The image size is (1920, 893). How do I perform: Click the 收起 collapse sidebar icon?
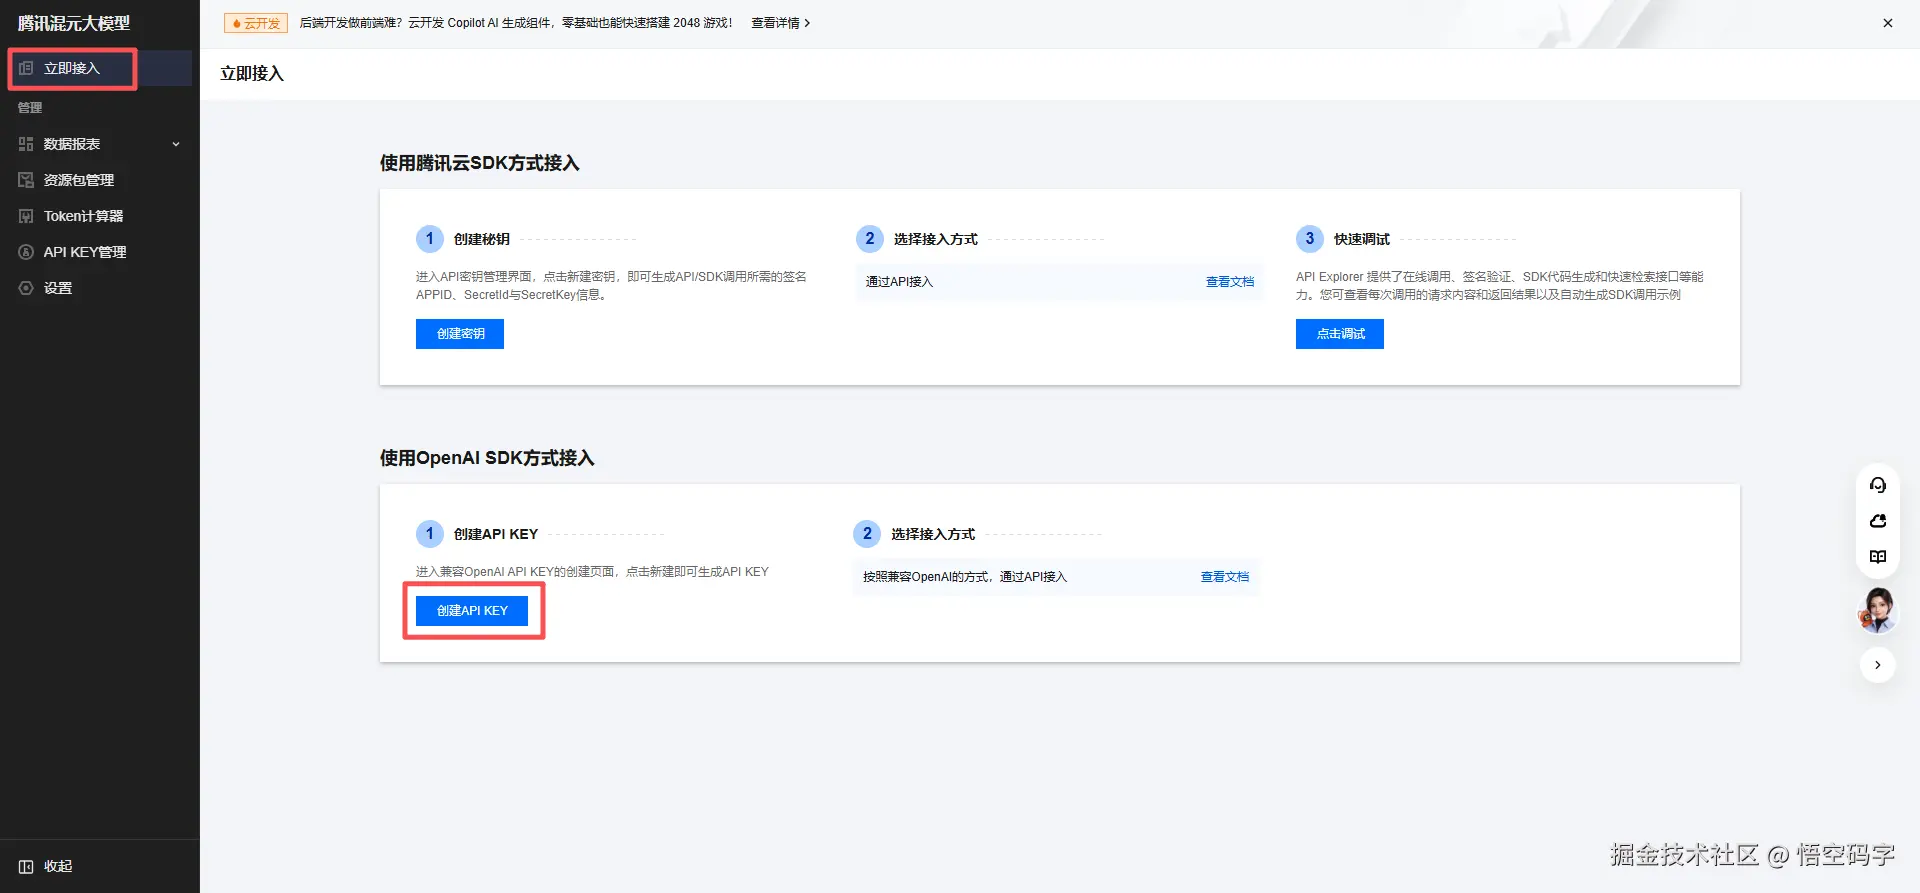click(x=26, y=866)
